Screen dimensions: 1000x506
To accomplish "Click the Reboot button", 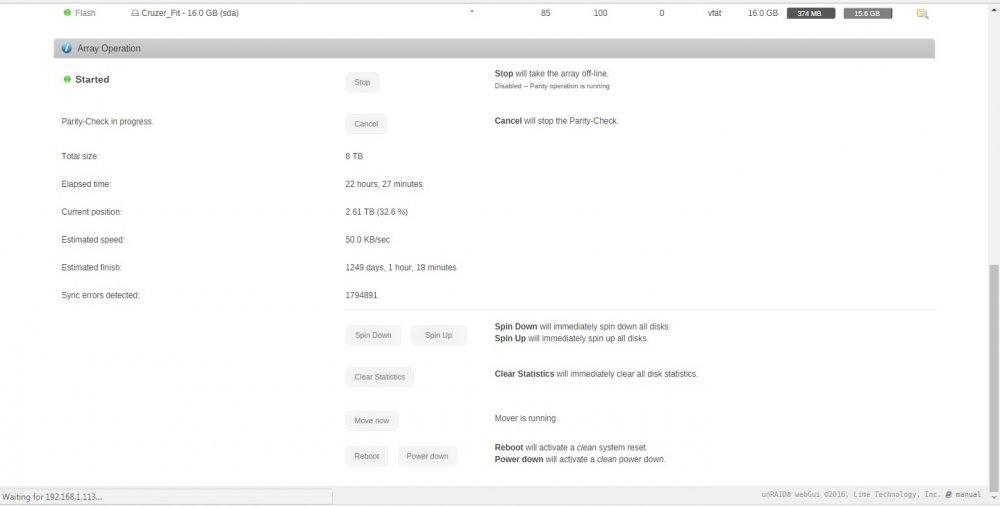I will [x=367, y=456].
